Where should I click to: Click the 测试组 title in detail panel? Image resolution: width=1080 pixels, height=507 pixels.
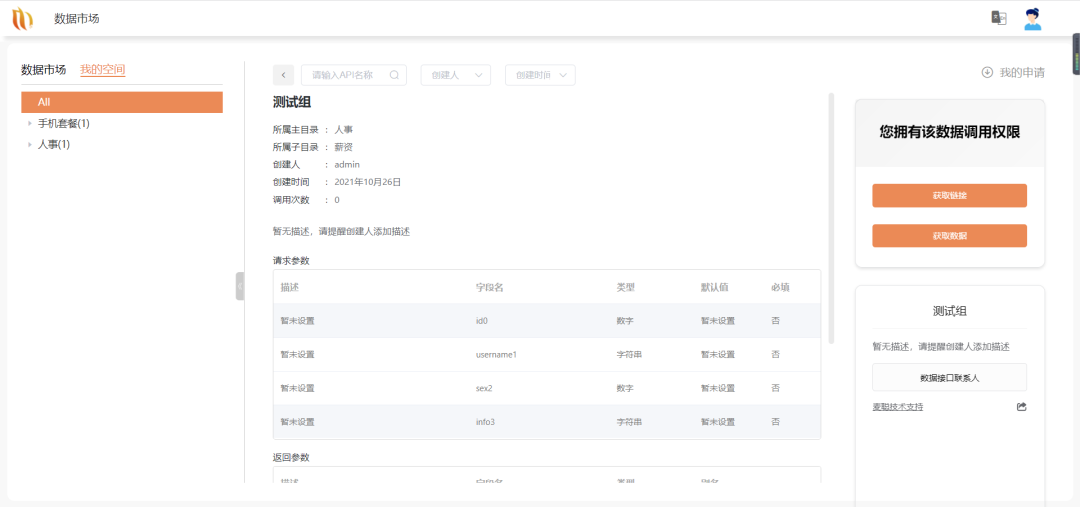292,103
